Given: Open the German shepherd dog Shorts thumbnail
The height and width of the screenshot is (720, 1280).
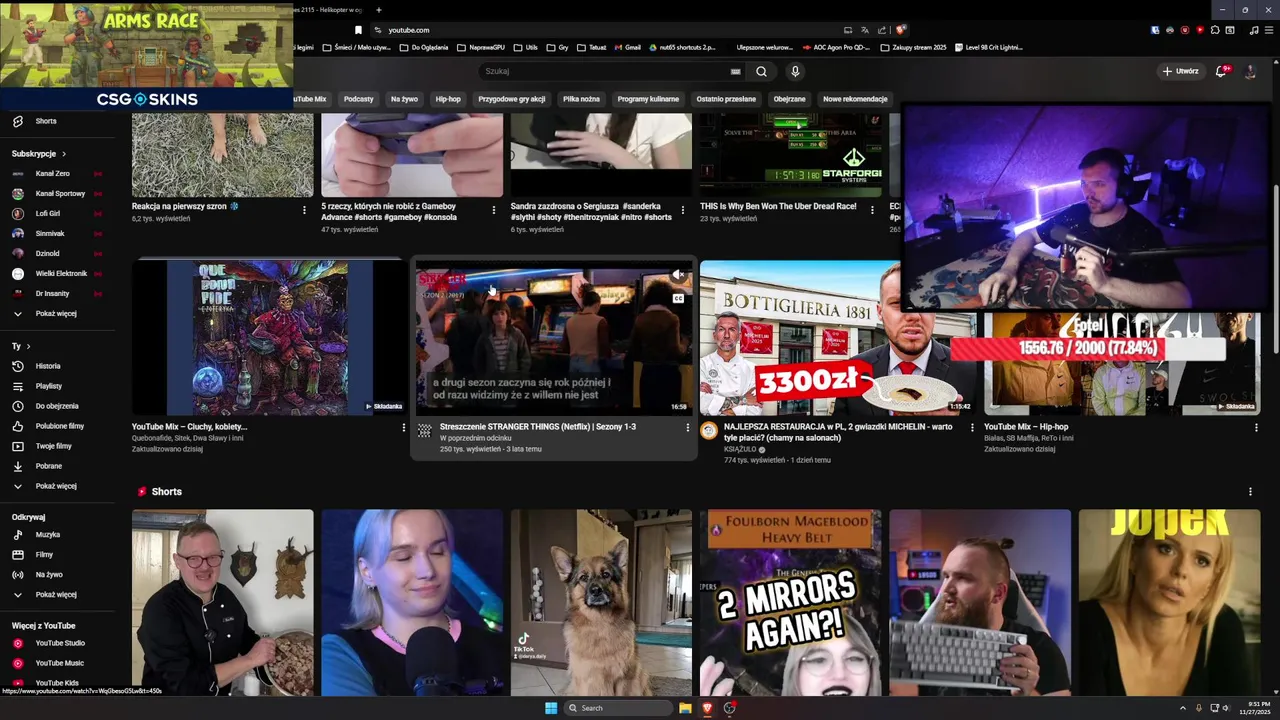Looking at the screenshot, I should click(601, 602).
